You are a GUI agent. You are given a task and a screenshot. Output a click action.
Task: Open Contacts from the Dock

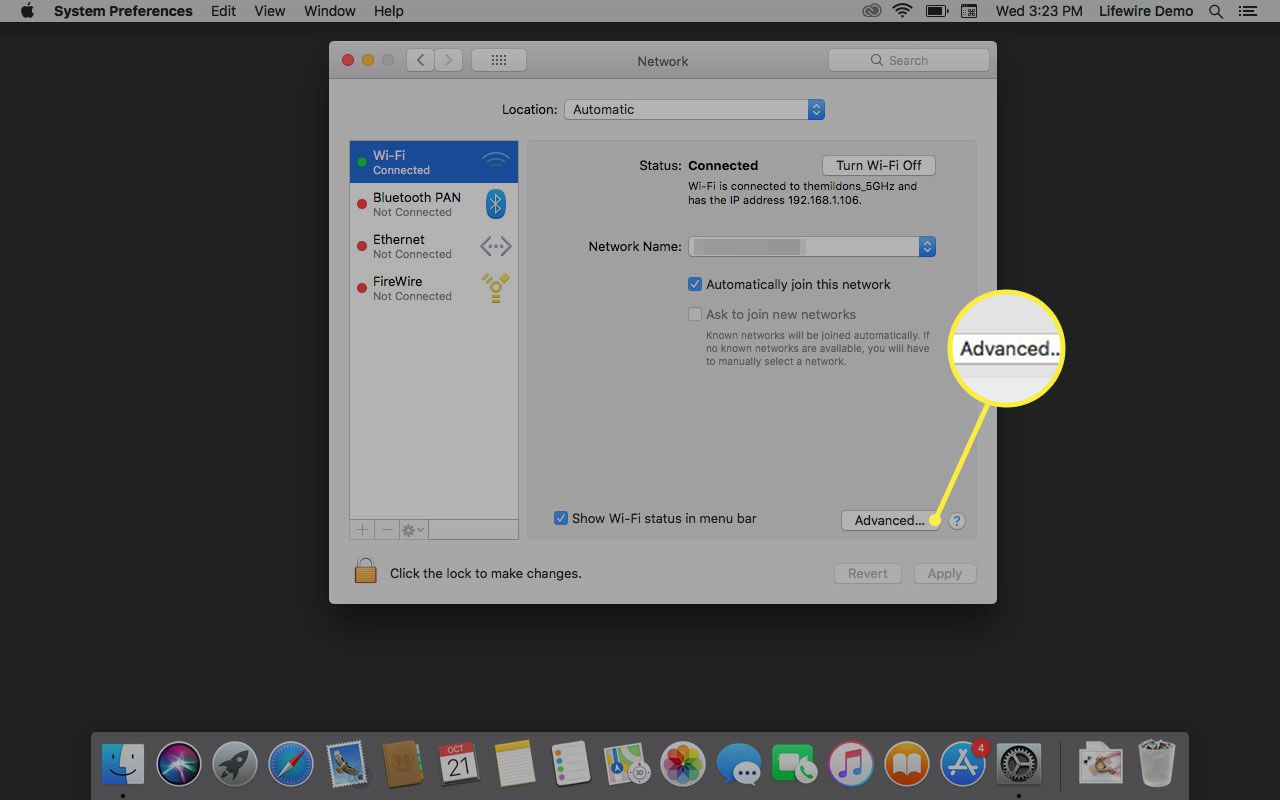pyautogui.click(x=403, y=765)
